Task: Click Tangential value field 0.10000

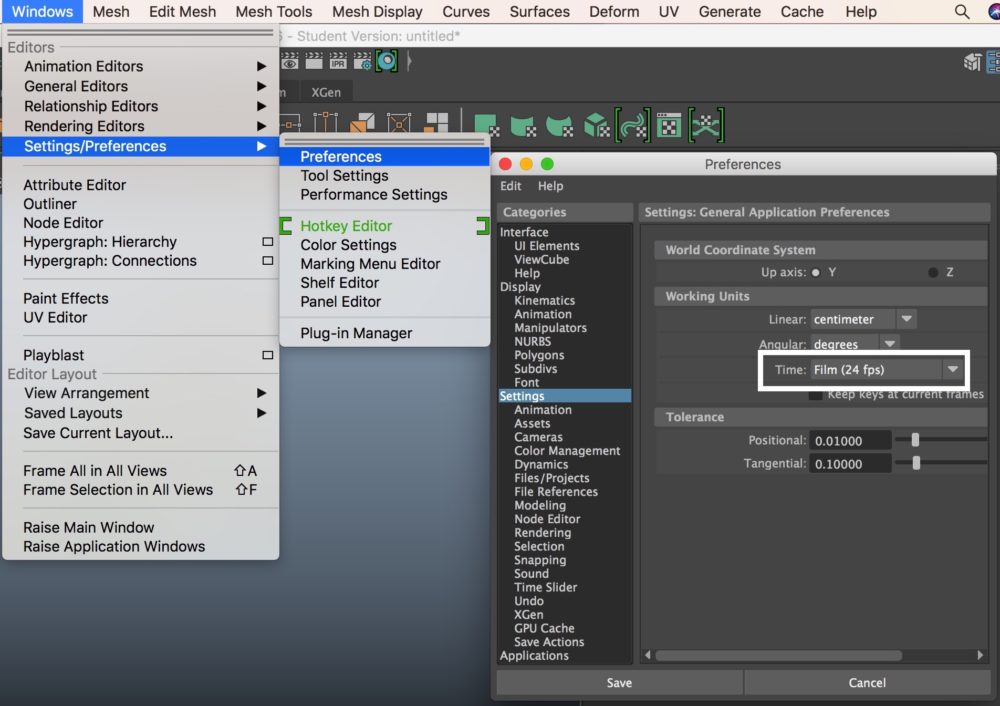Action: tap(850, 464)
